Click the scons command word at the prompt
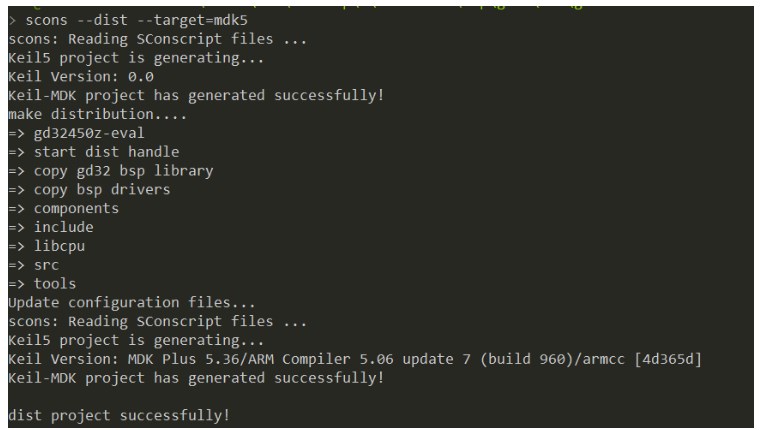 pos(46,21)
